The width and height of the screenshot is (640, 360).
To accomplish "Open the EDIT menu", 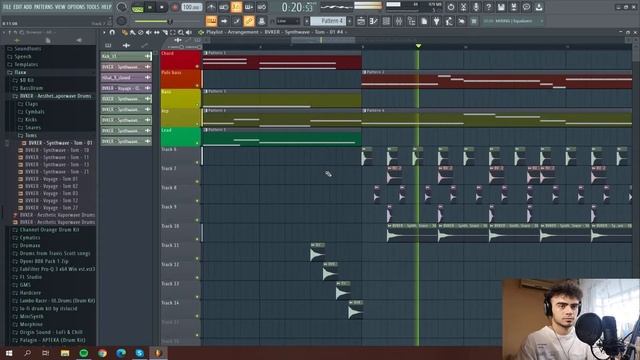I will tap(18, 7).
